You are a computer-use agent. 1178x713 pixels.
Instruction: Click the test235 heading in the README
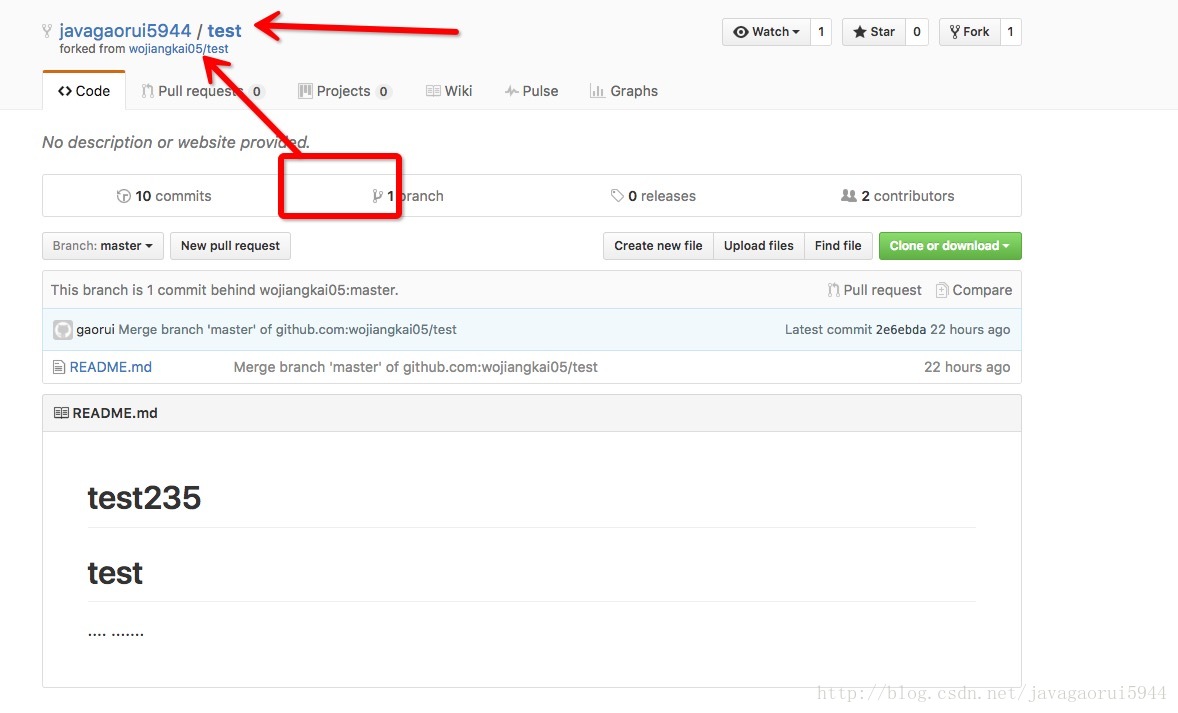(144, 498)
